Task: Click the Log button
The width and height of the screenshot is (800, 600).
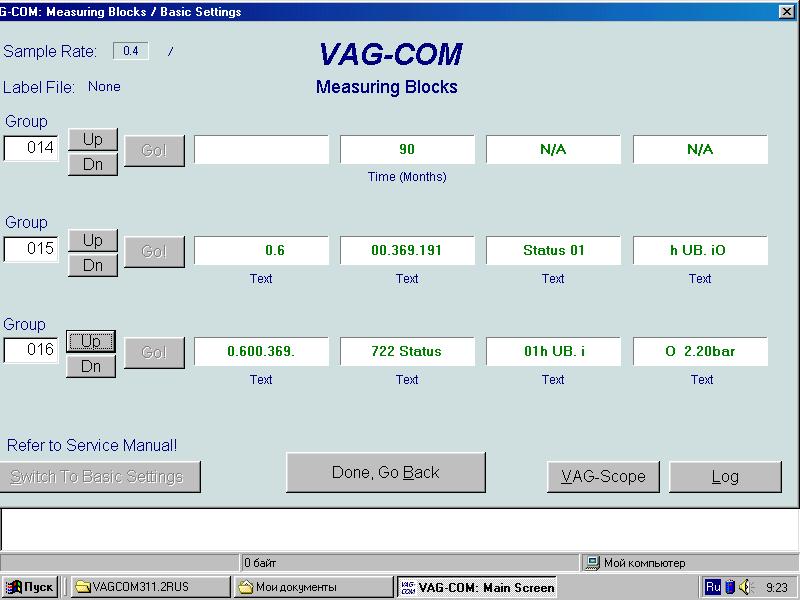Action: pyautogui.click(x=725, y=477)
